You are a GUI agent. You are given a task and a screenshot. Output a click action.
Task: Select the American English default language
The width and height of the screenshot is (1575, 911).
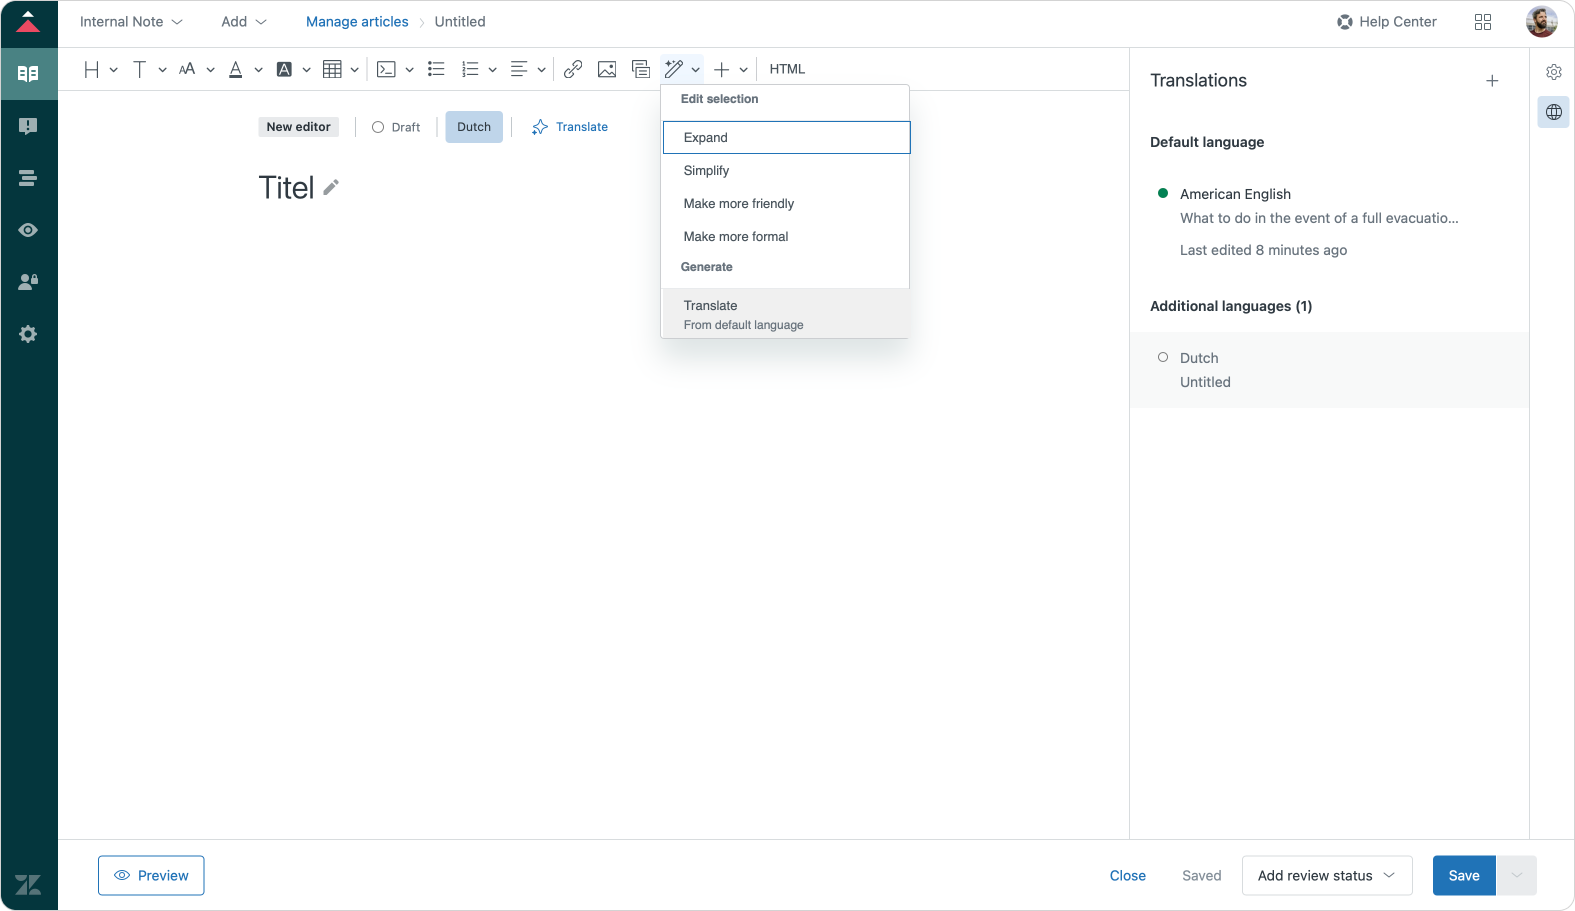(x=1329, y=222)
